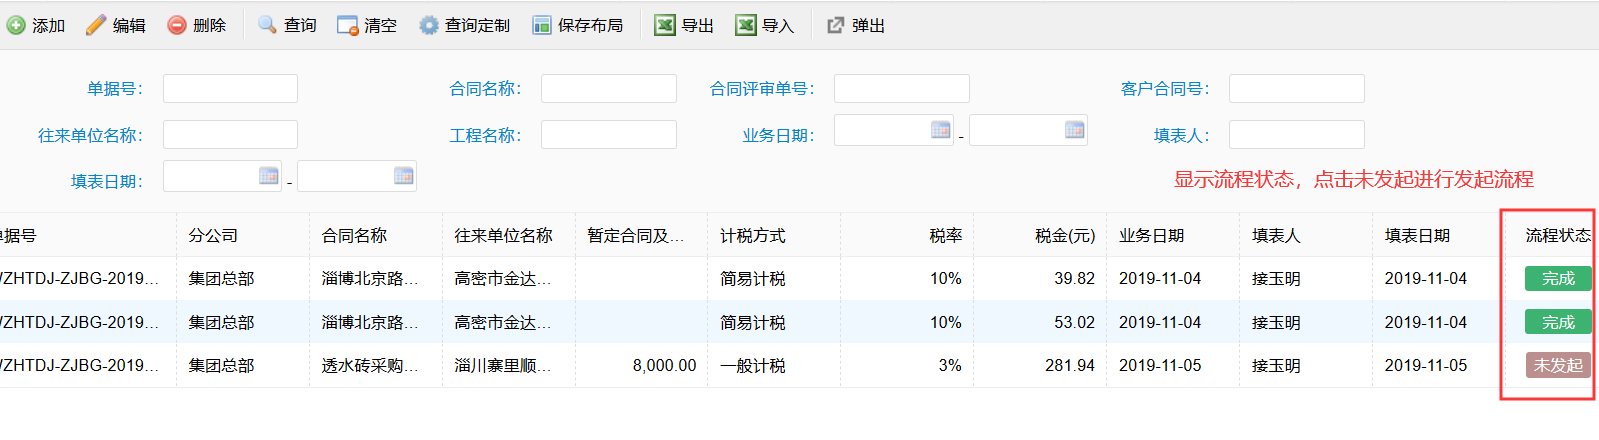
Task: Sort by 往来单位名称 column header
Action: 509,235
